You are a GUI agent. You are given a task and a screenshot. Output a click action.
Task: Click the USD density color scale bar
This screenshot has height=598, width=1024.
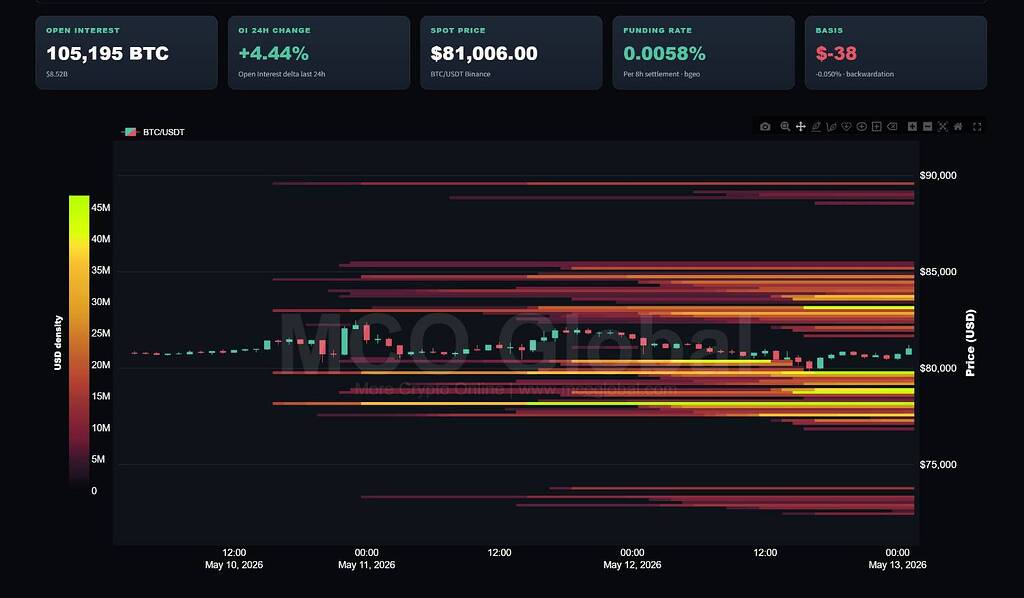click(x=79, y=343)
